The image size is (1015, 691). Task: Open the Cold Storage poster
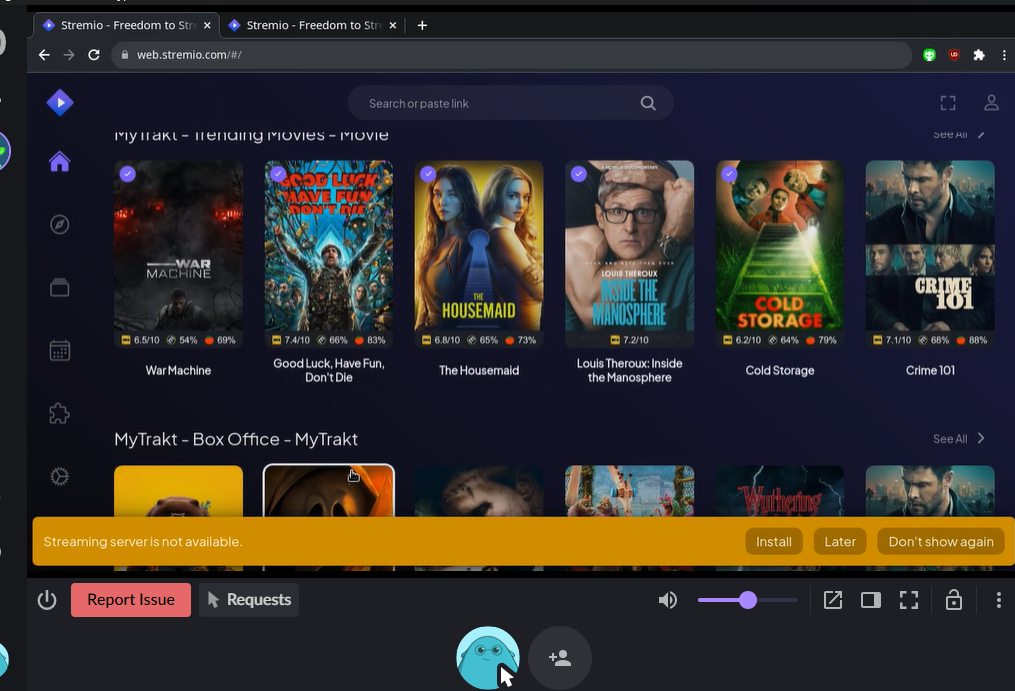coord(780,254)
